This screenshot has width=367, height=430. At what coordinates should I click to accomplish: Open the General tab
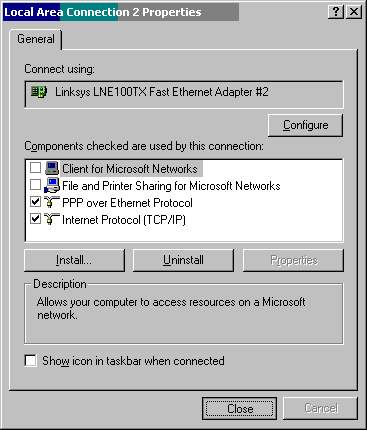pos(36,39)
